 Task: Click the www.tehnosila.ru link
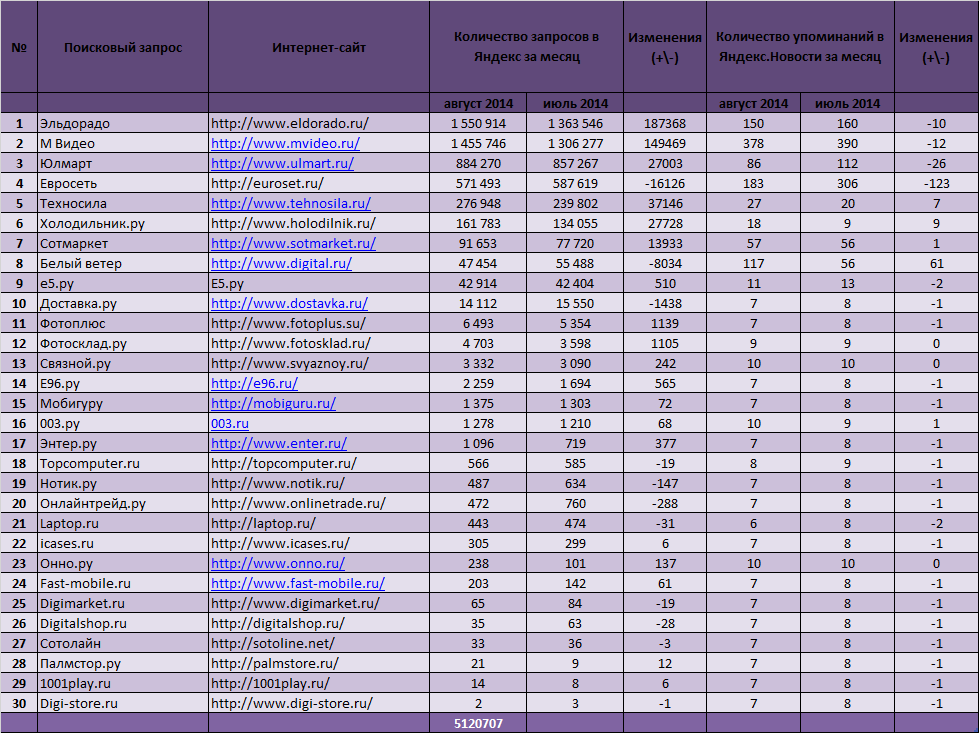(290, 204)
